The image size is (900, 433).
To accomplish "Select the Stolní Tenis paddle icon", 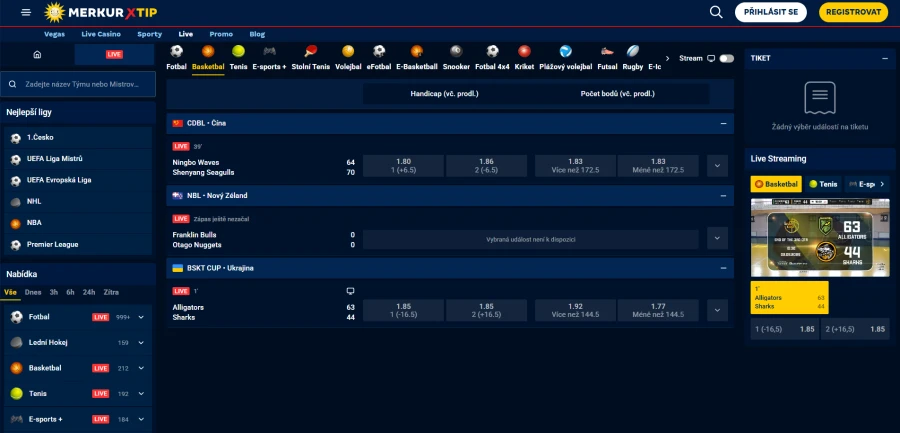I will (311, 51).
